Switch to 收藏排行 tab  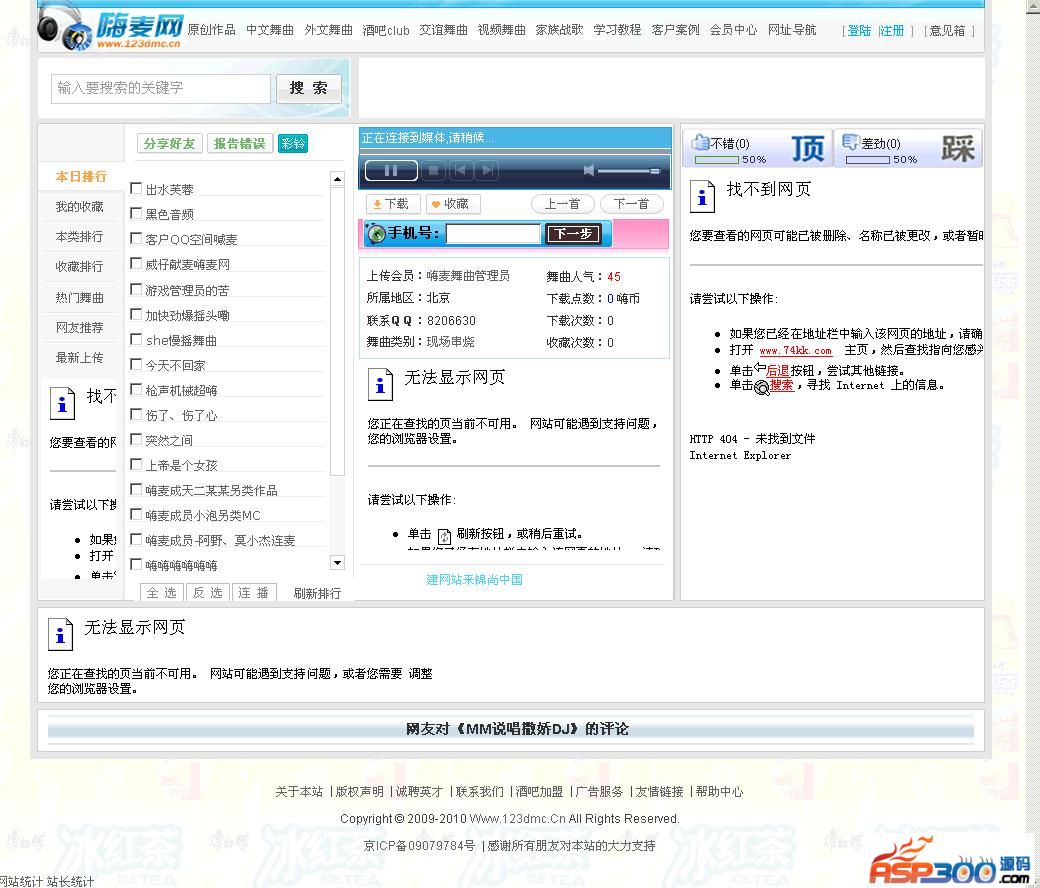pos(80,267)
